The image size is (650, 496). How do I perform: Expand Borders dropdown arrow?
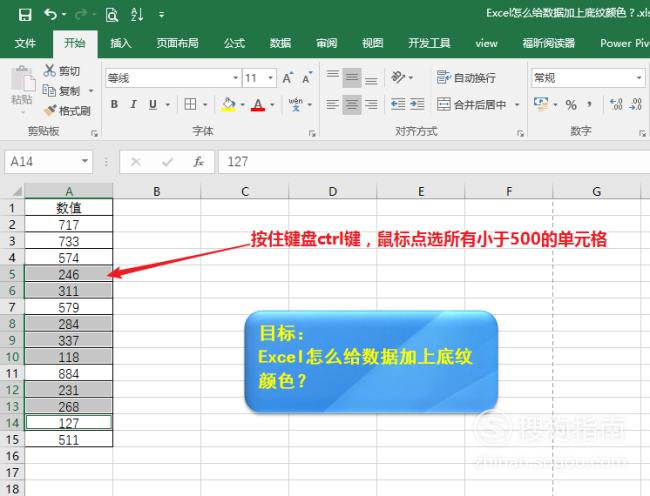coord(205,105)
